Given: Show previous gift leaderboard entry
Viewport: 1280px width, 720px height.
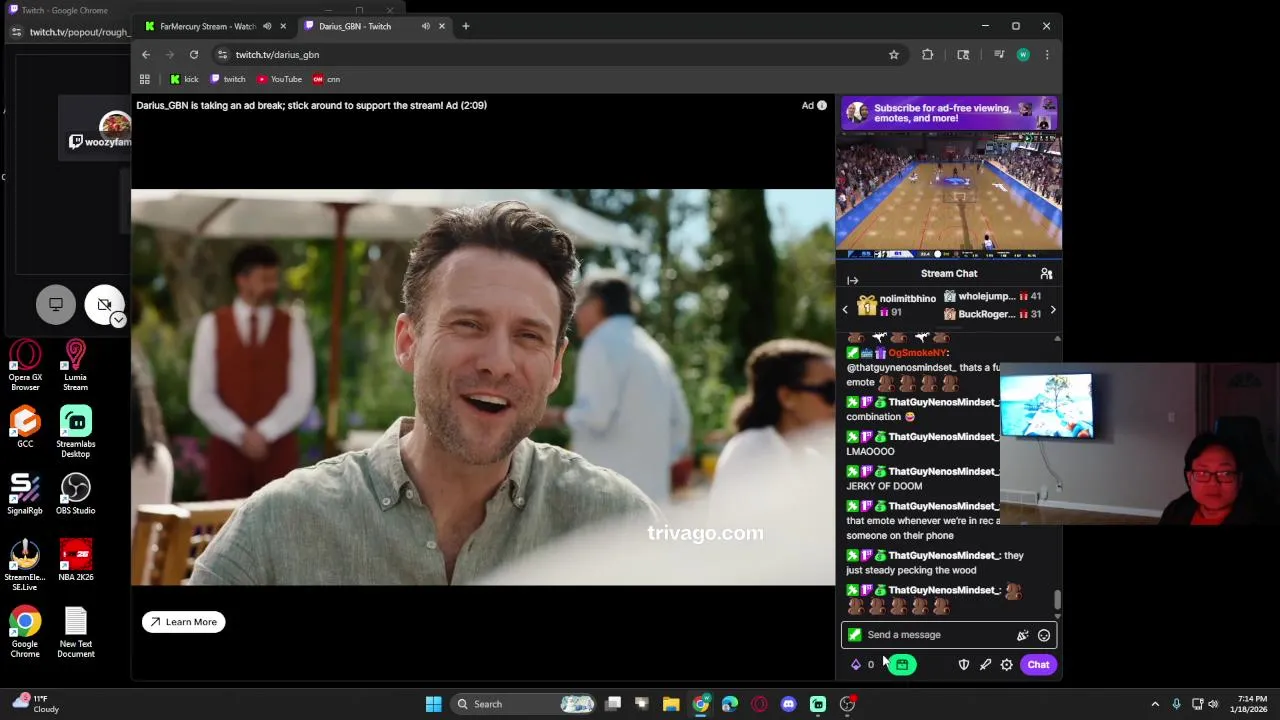Looking at the screenshot, I should [x=845, y=310].
